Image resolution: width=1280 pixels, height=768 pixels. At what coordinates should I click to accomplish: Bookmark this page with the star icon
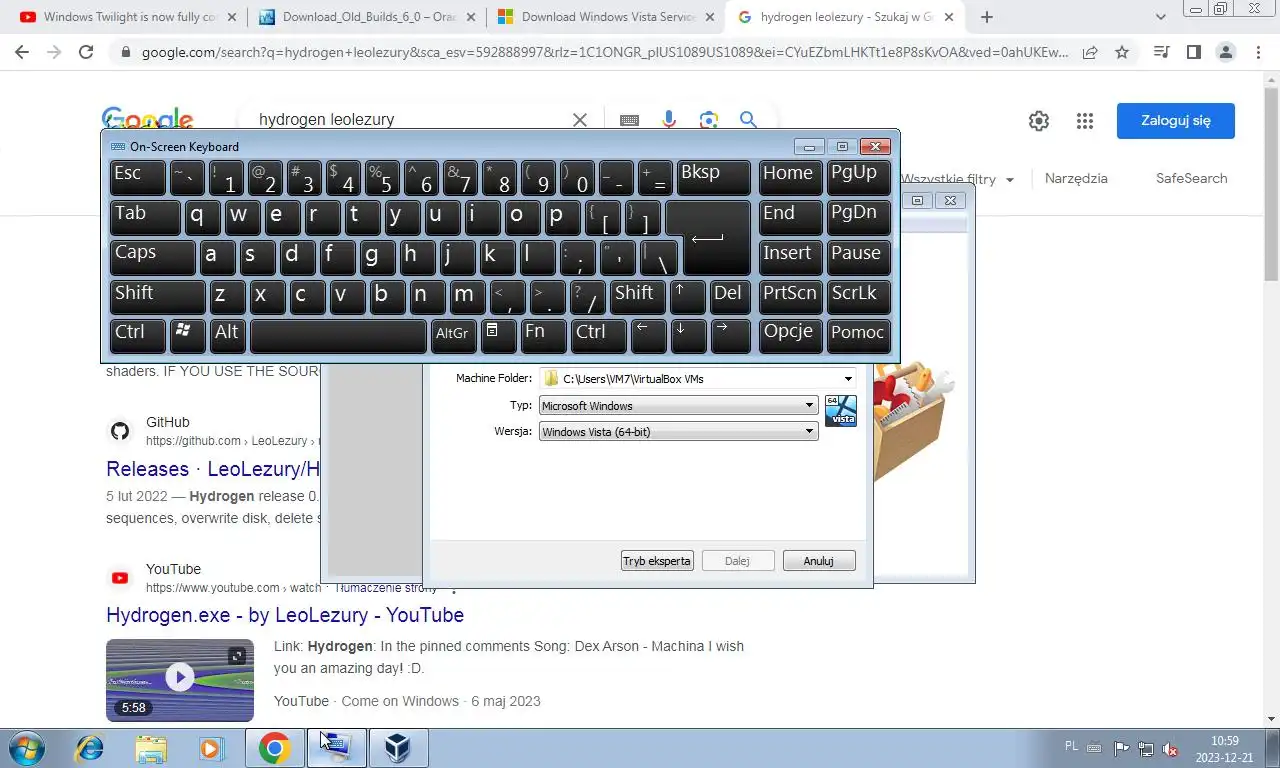[x=1122, y=52]
